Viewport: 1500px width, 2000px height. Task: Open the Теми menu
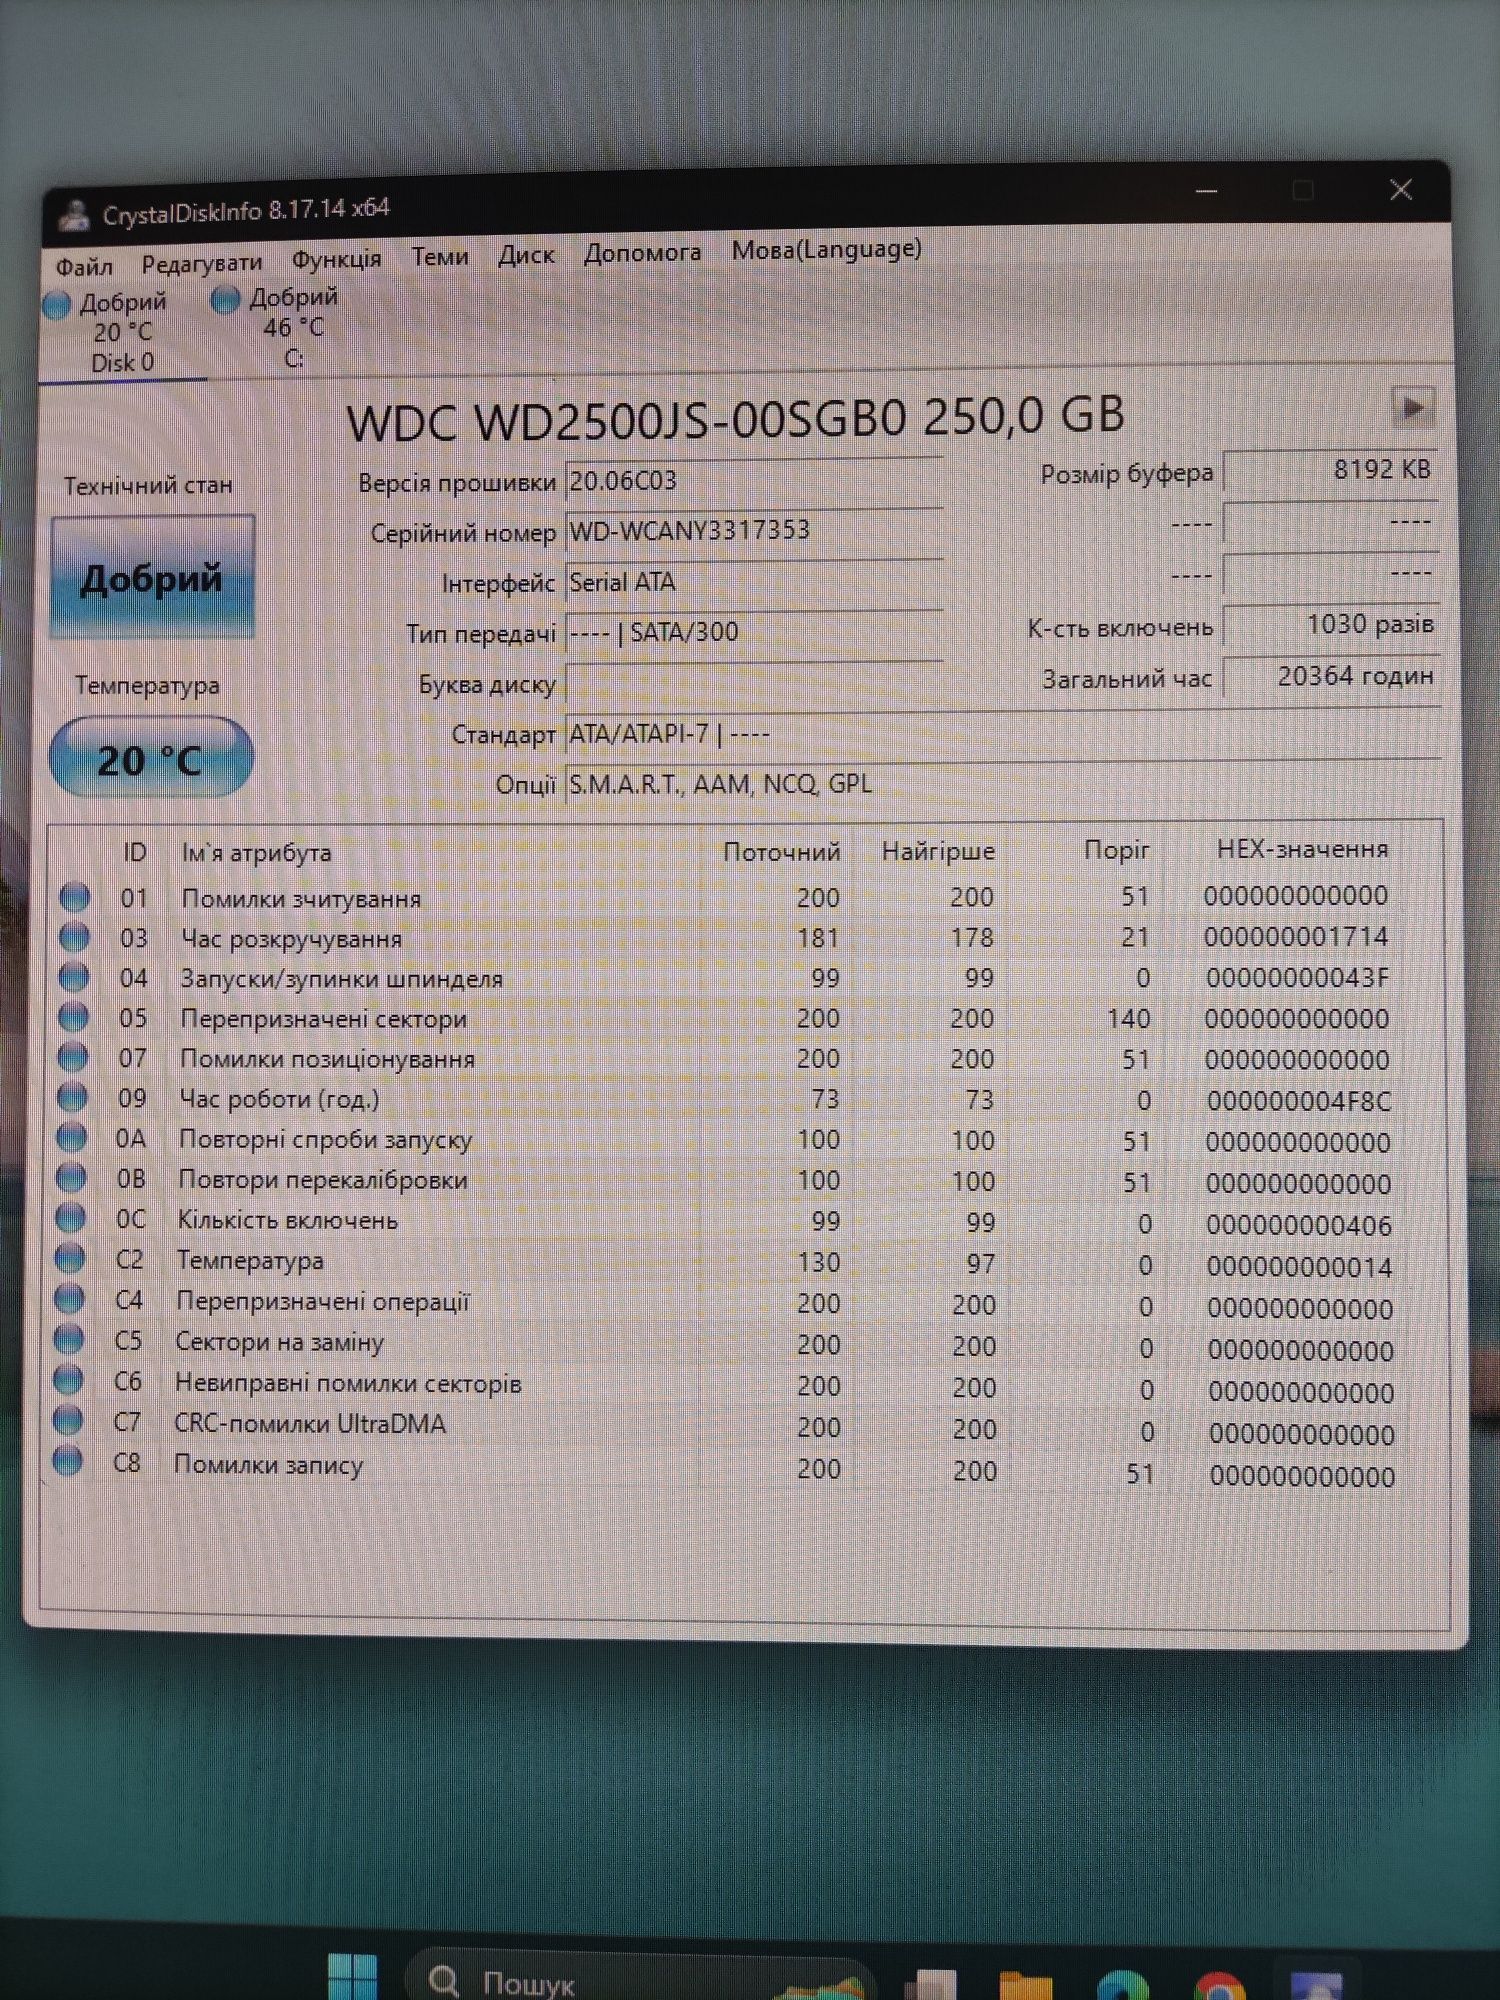coord(440,257)
